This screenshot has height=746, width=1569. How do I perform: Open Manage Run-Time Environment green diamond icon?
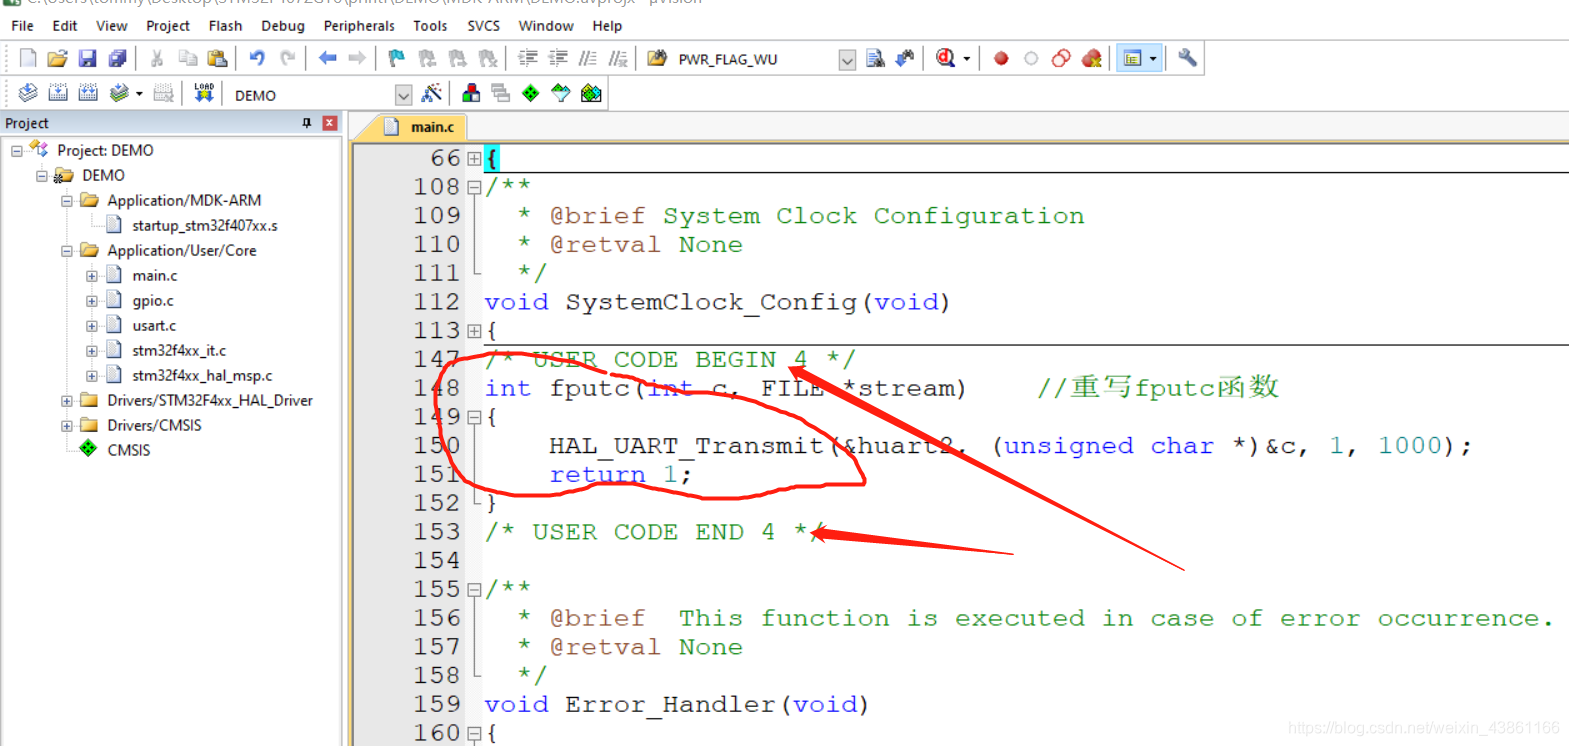[x=531, y=93]
